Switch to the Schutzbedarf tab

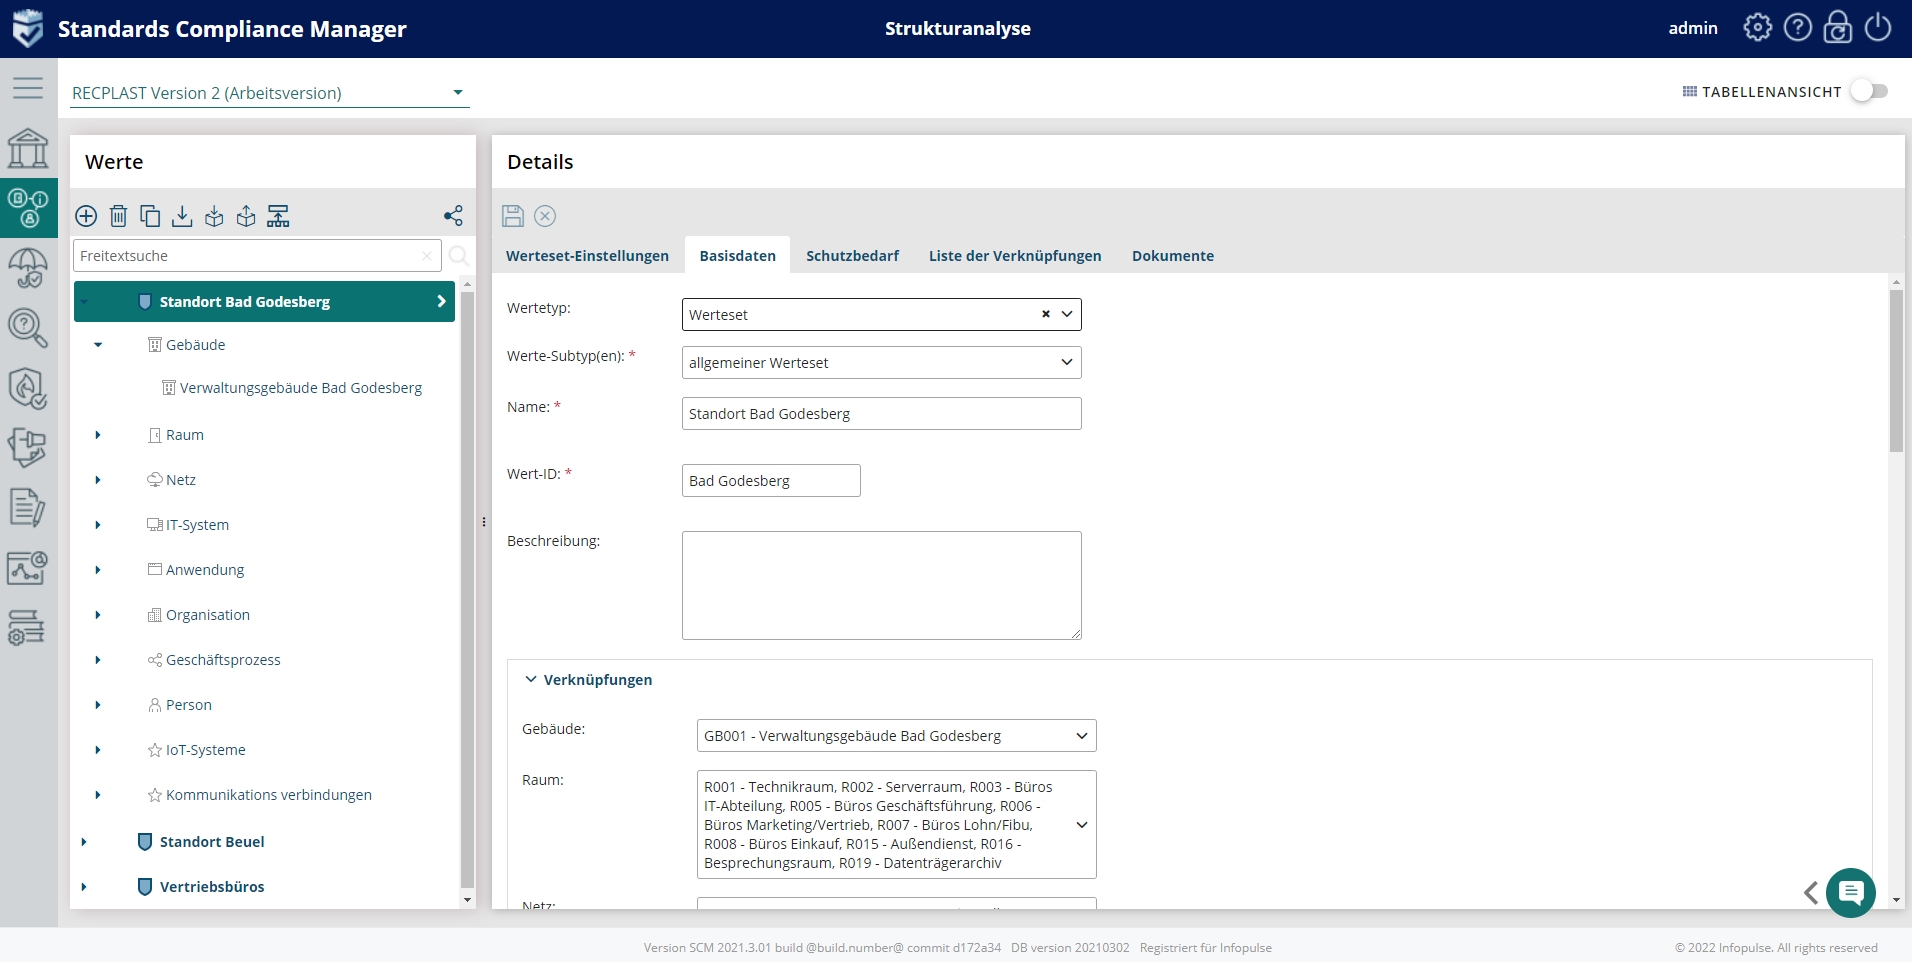[852, 256]
